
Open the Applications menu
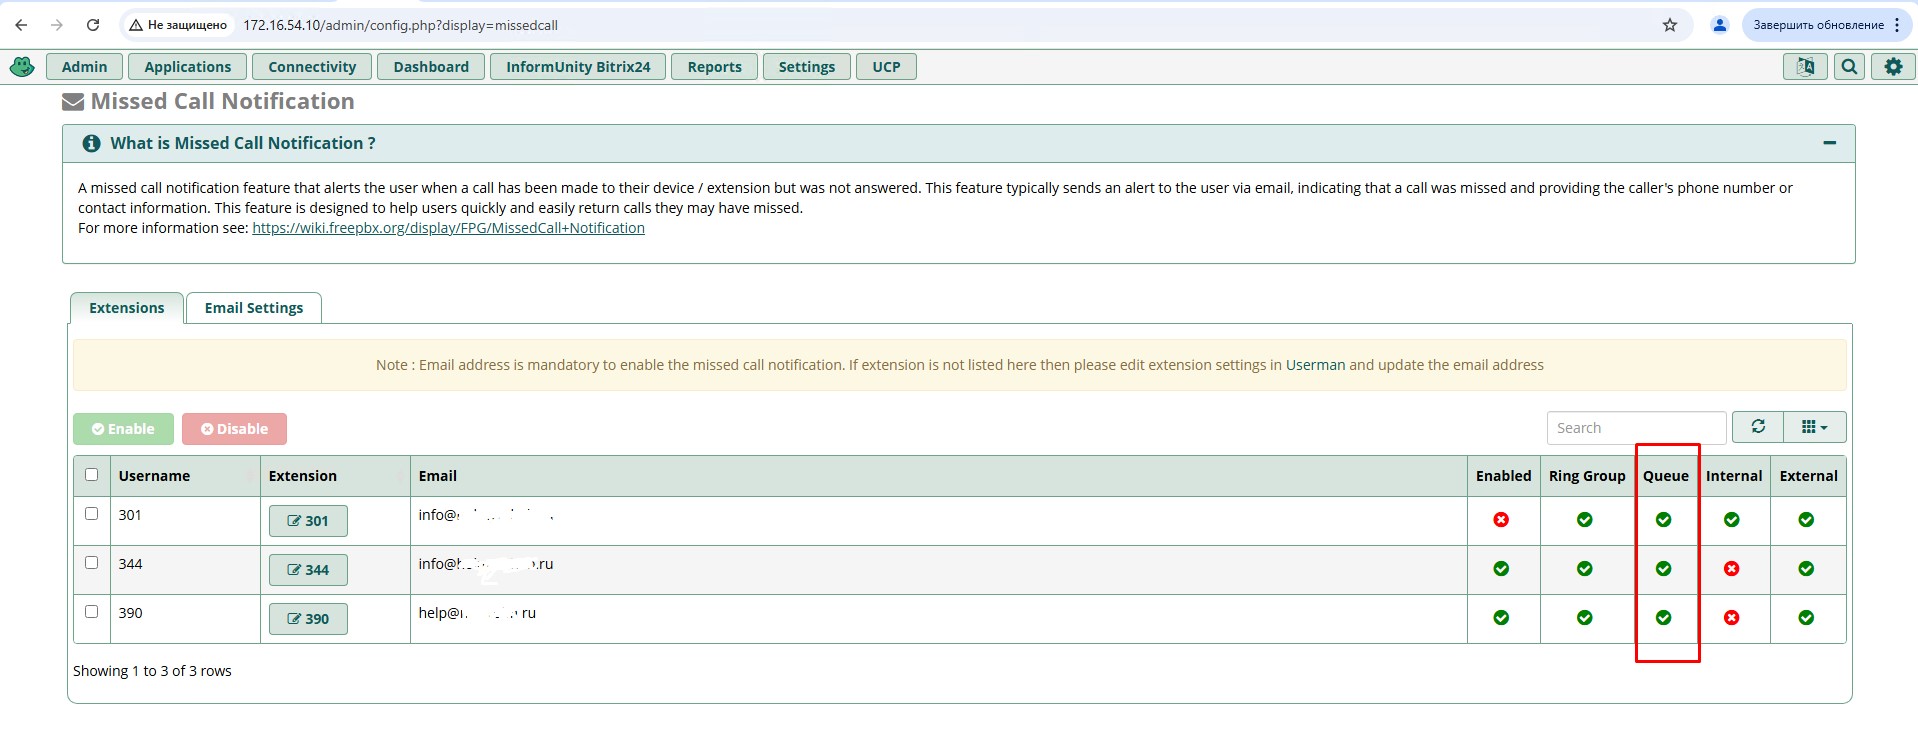(187, 67)
